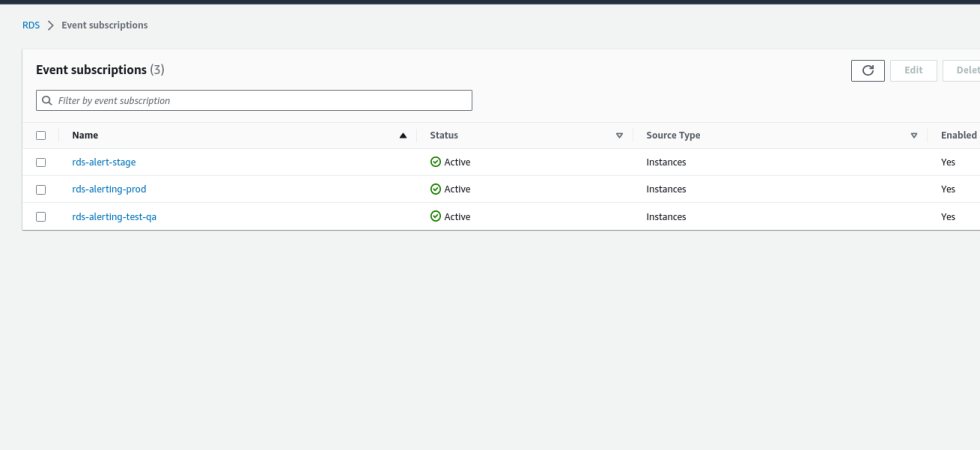
Task: Sort by Name using ascending arrow
Action: coord(403,136)
